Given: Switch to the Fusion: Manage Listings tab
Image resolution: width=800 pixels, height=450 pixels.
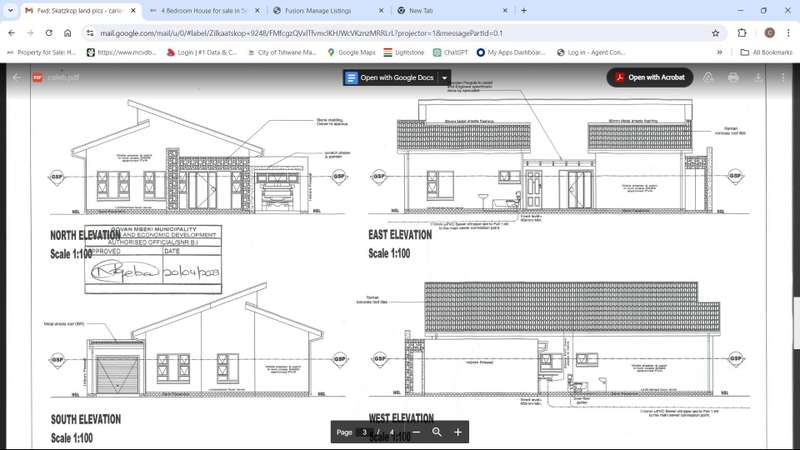Looking at the screenshot, I should pos(323,10).
